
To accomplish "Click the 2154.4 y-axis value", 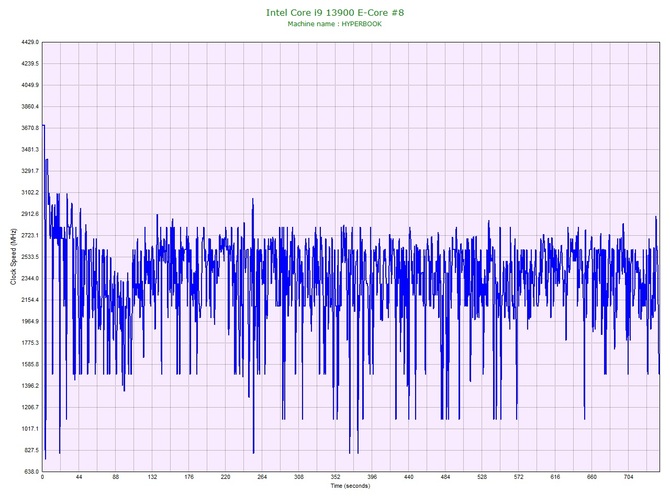I will tap(30, 300).
